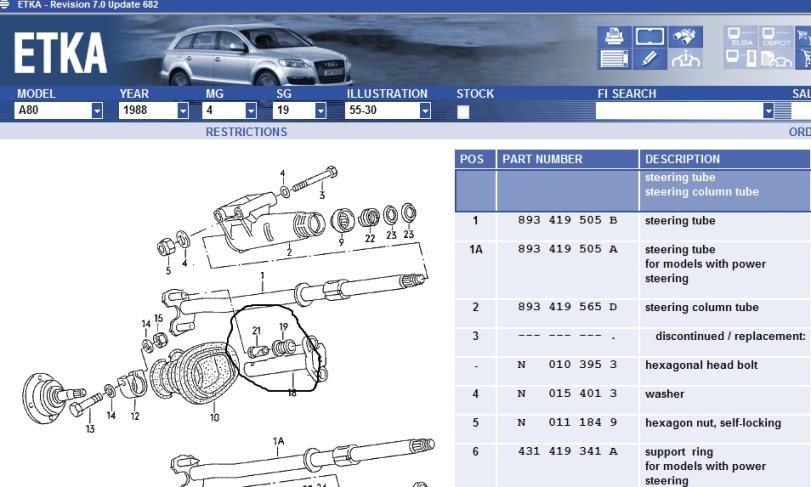This screenshot has width=811, height=487.
Task: Click 'hexagonal head bolt' description
Action: [x=701, y=365]
